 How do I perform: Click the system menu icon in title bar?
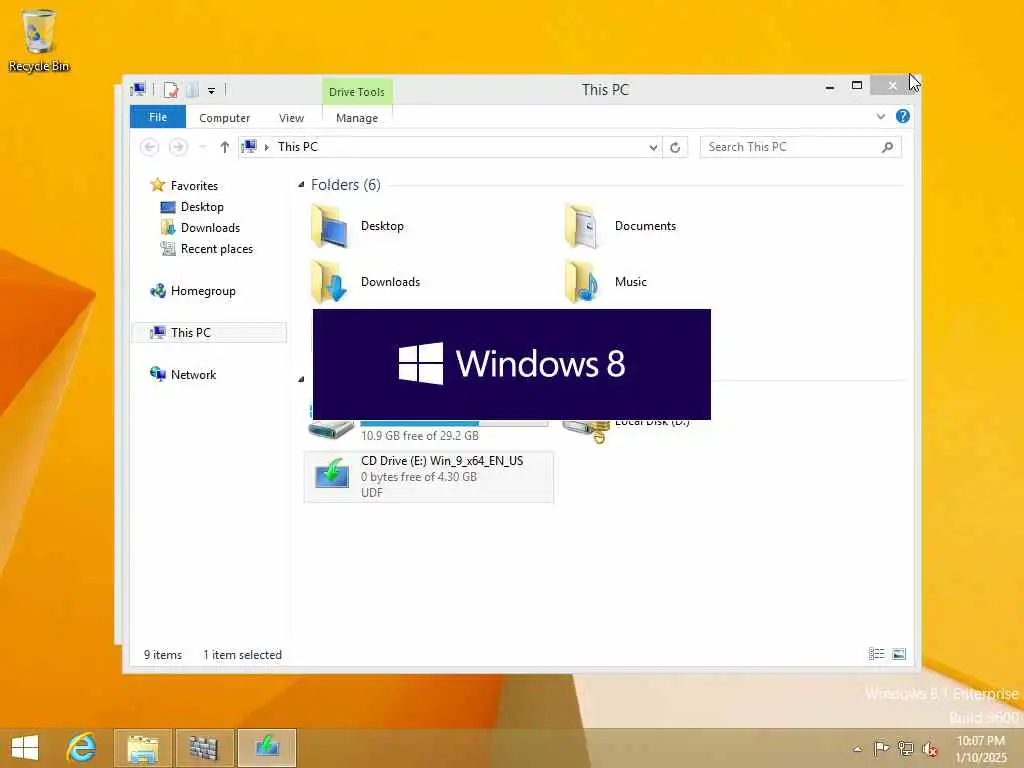138,89
